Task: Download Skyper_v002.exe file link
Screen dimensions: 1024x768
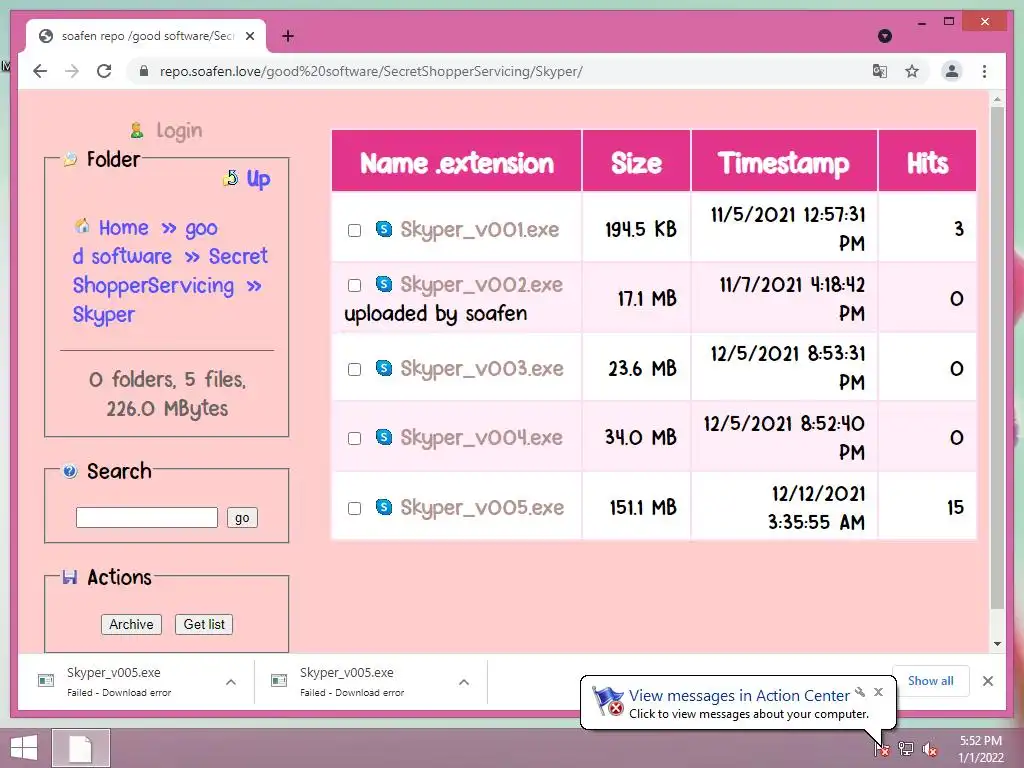Action: coord(481,285)
